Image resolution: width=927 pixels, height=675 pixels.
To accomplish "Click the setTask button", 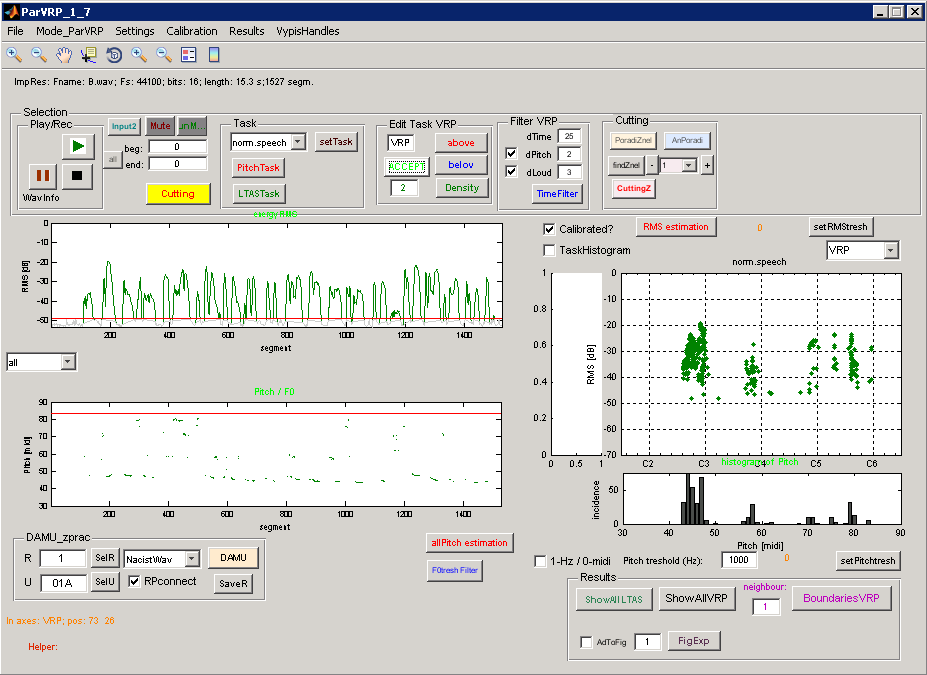I will (336, 142).
